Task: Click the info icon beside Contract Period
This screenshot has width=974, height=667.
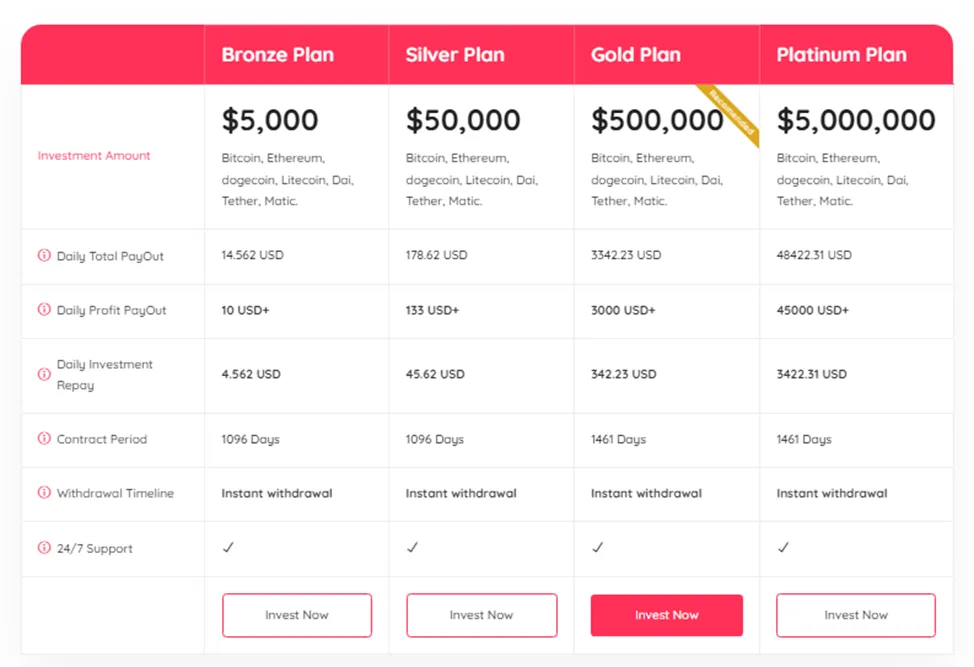Action: [x=44, y=438]
